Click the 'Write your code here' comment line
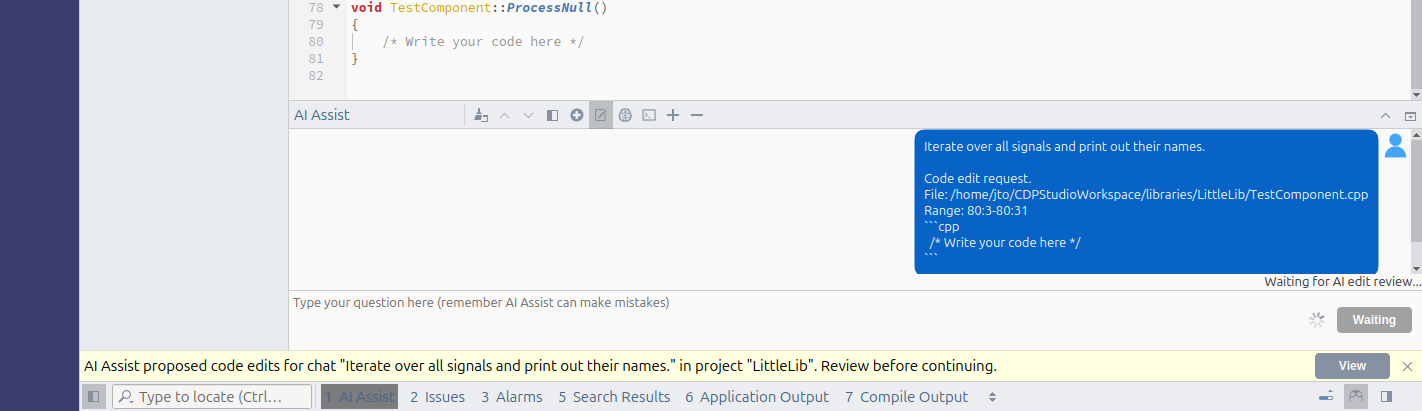The width and height of the screenshot is (1422, 411). [x=483, y=41]
